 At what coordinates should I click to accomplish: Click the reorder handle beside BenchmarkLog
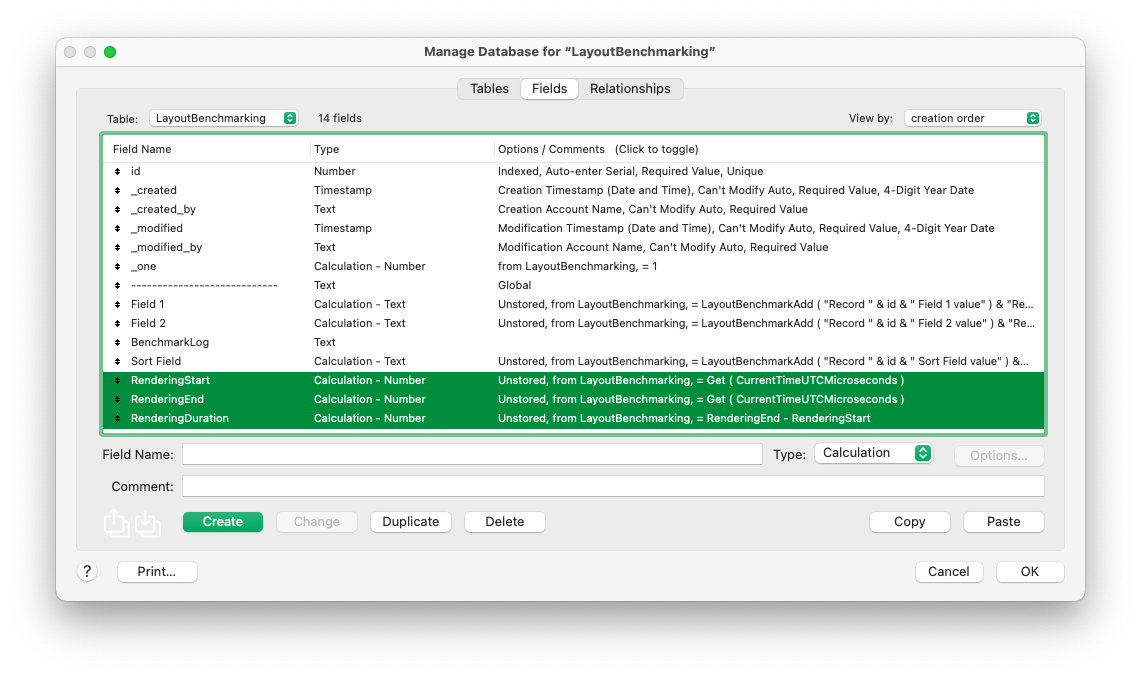coord(118,343)
